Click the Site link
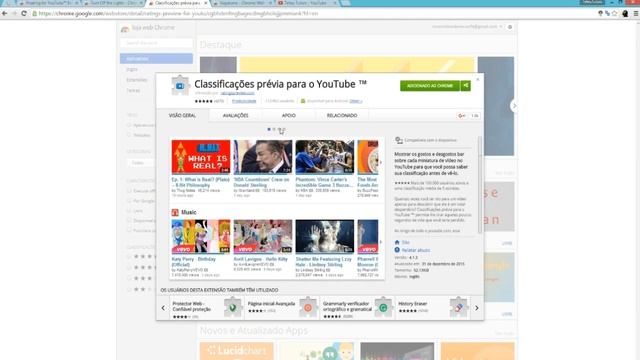 coord(405,242)
